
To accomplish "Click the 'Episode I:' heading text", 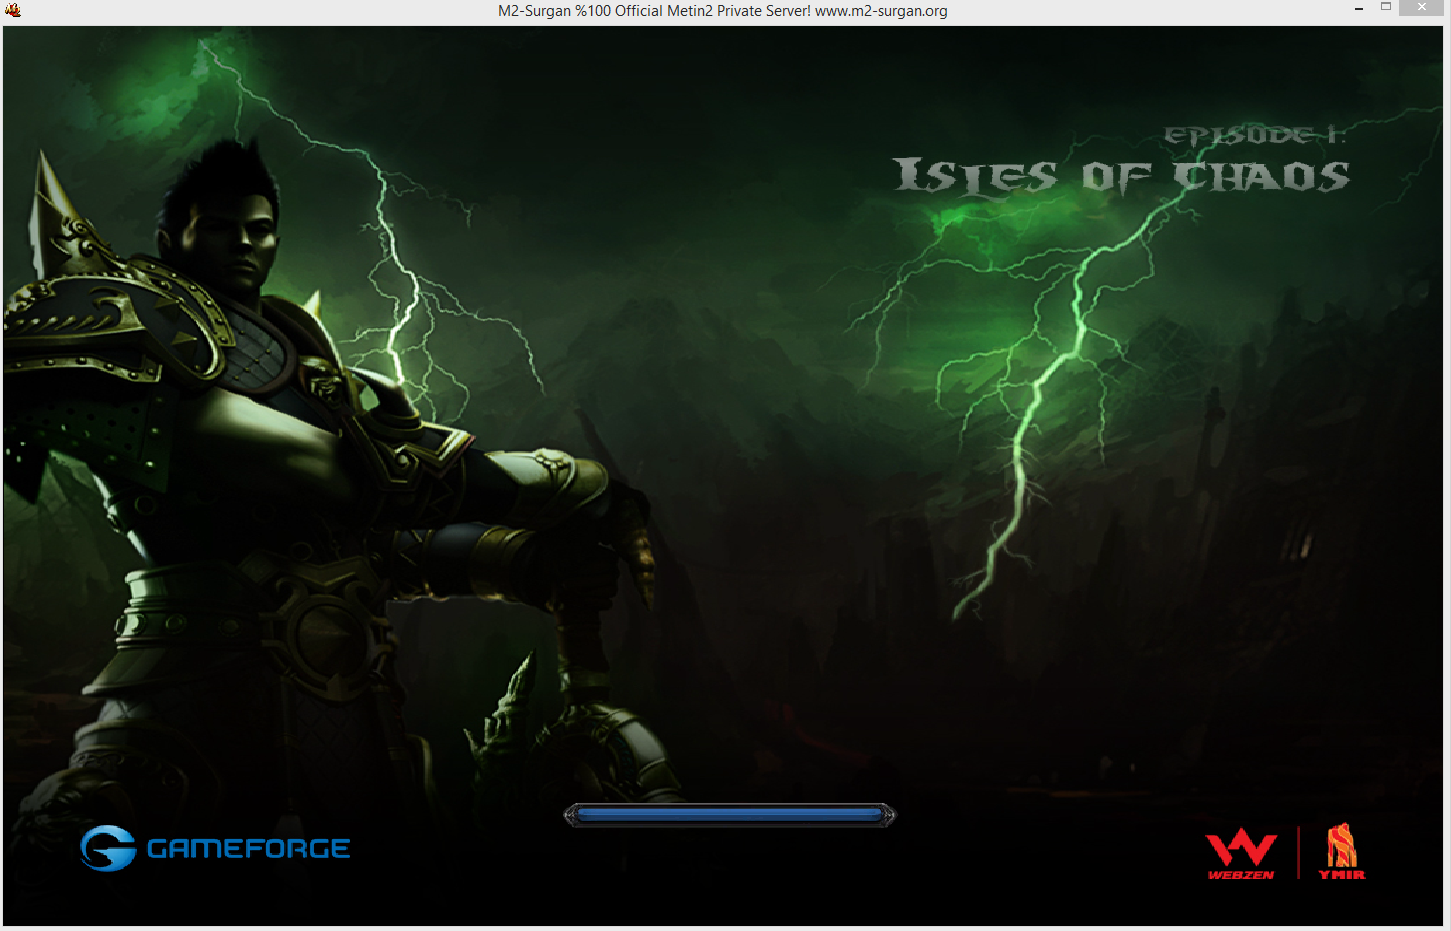I will click(x=1255, y=135).
